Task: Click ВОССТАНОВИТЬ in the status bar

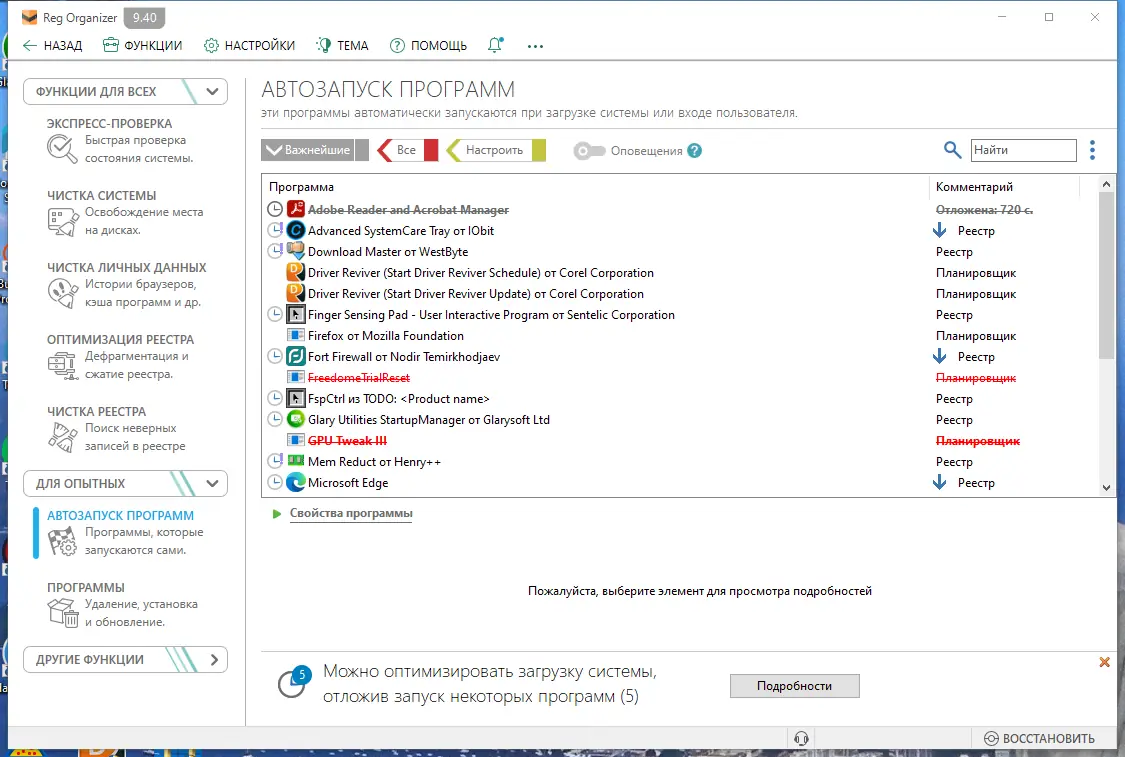Action: coord(1039,738)
